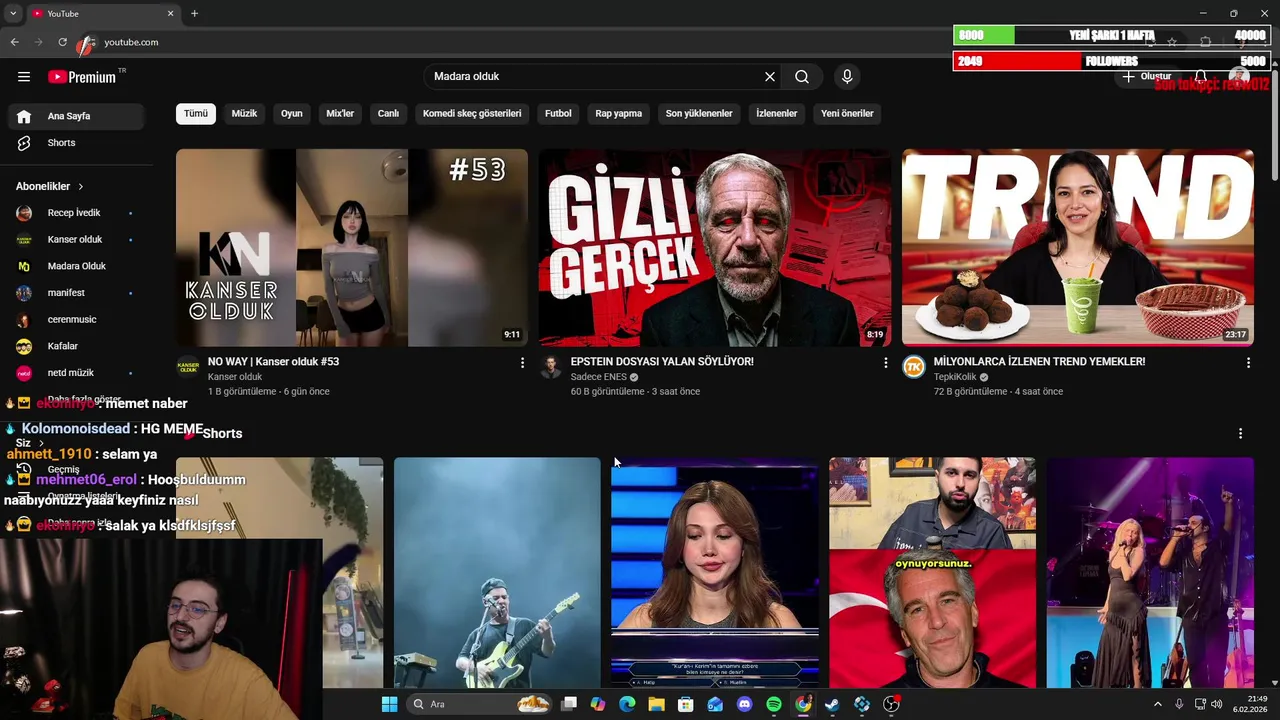Open the Sadece ENES channel name
Screen dimensions: 1280x720
[599, 377]
